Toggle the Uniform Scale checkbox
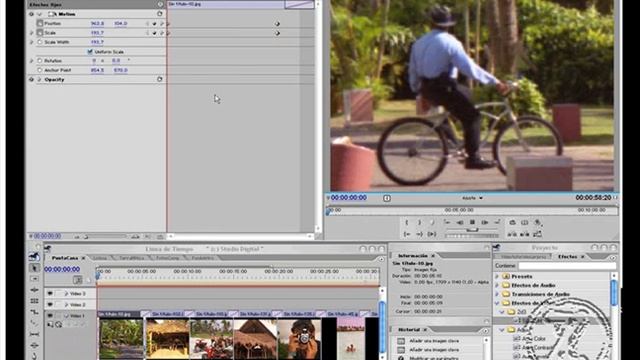The image size is (640, 360). point(90,52)
